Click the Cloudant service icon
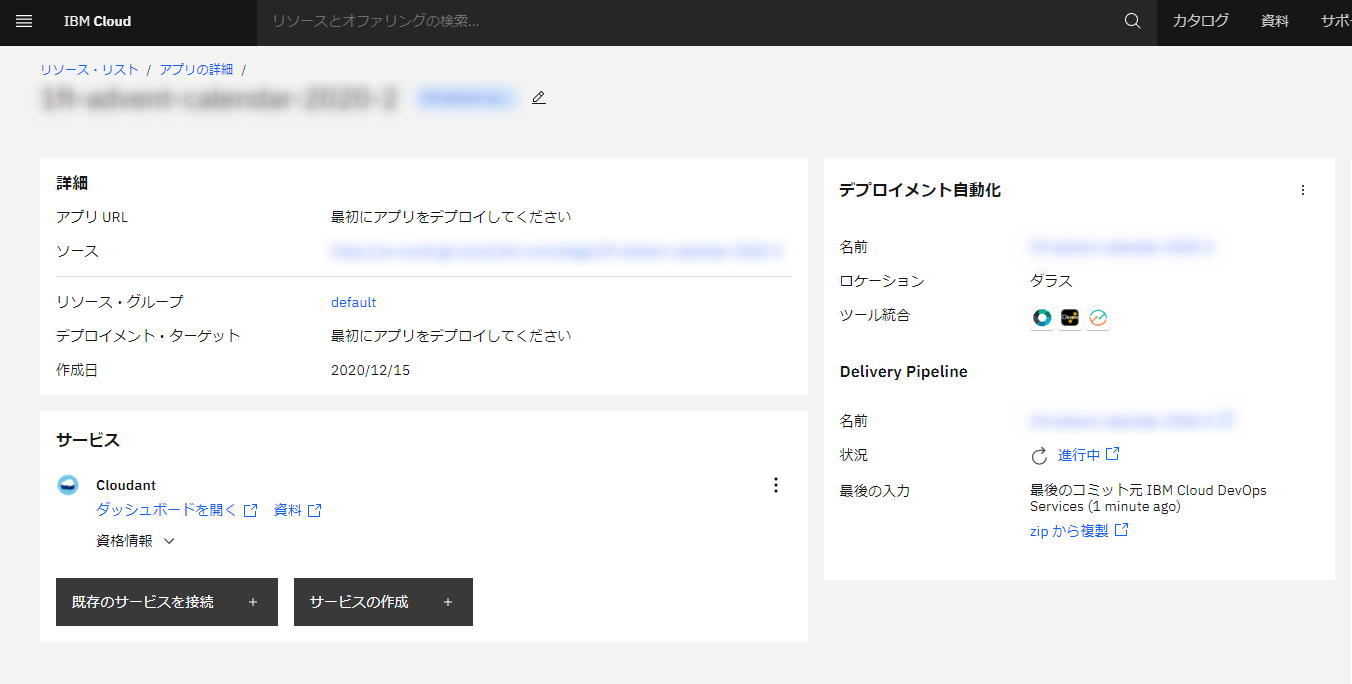 (68, 485)
